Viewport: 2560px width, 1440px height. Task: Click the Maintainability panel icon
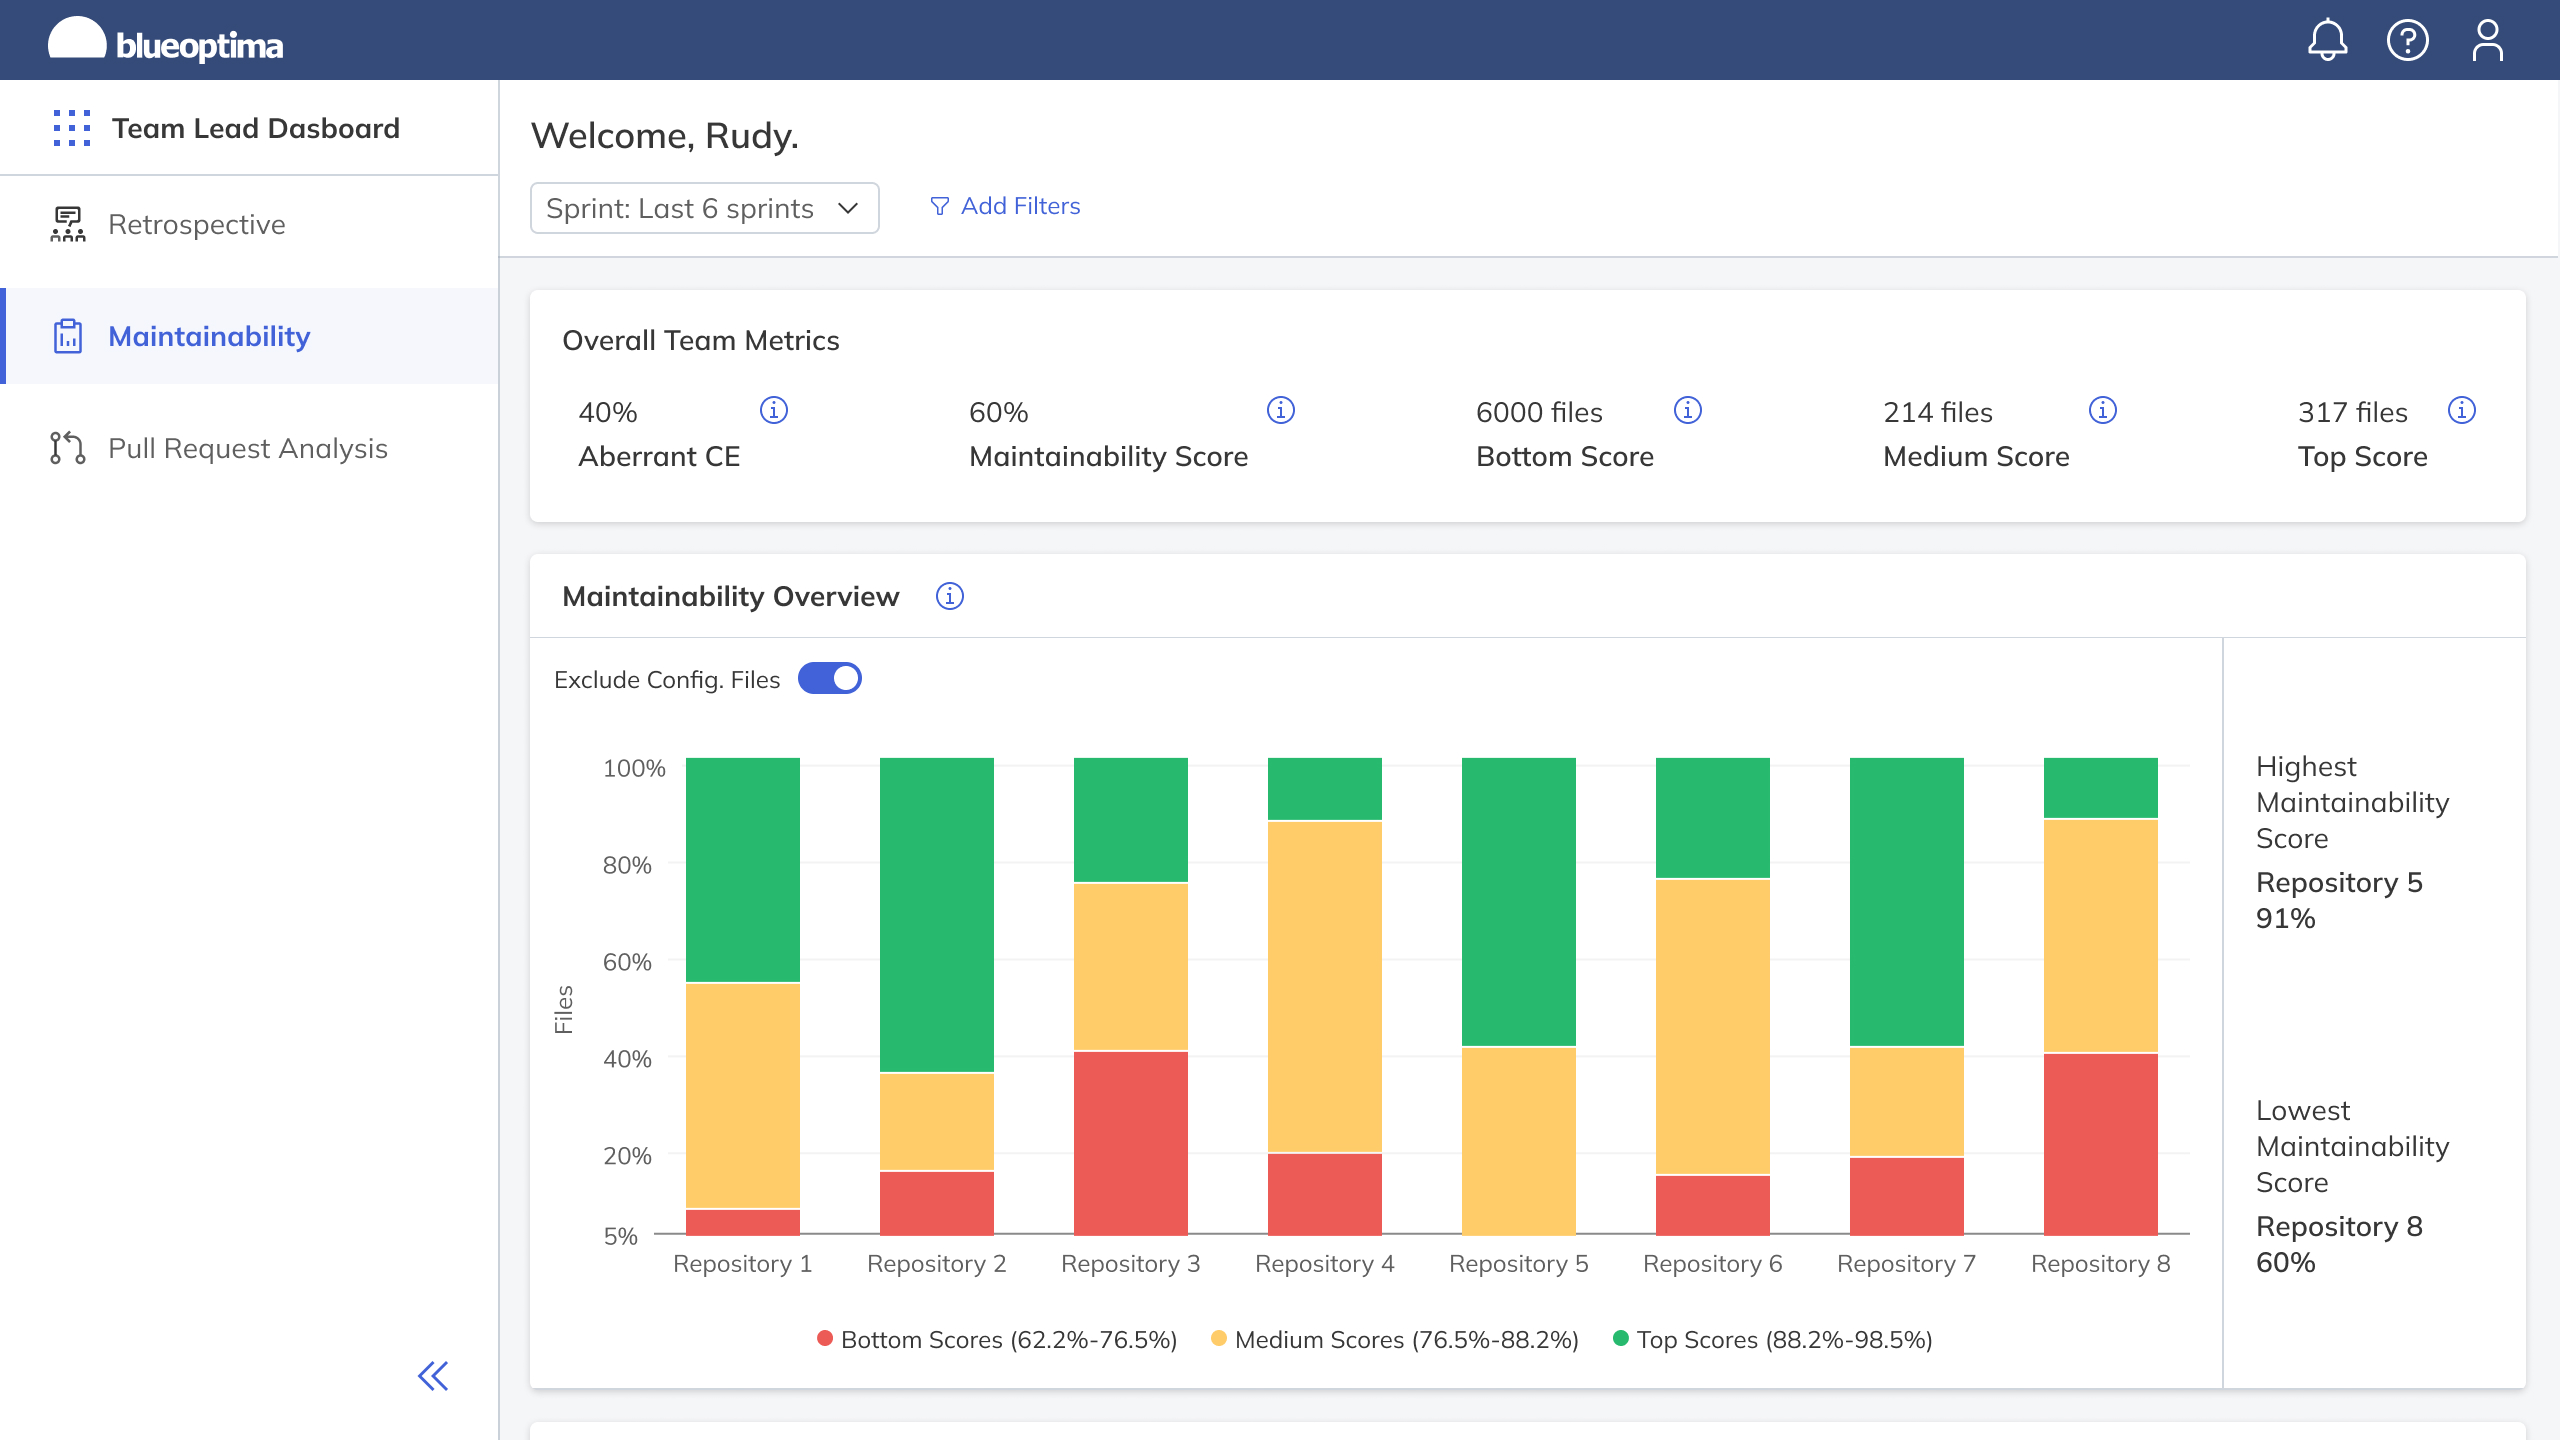67,336
